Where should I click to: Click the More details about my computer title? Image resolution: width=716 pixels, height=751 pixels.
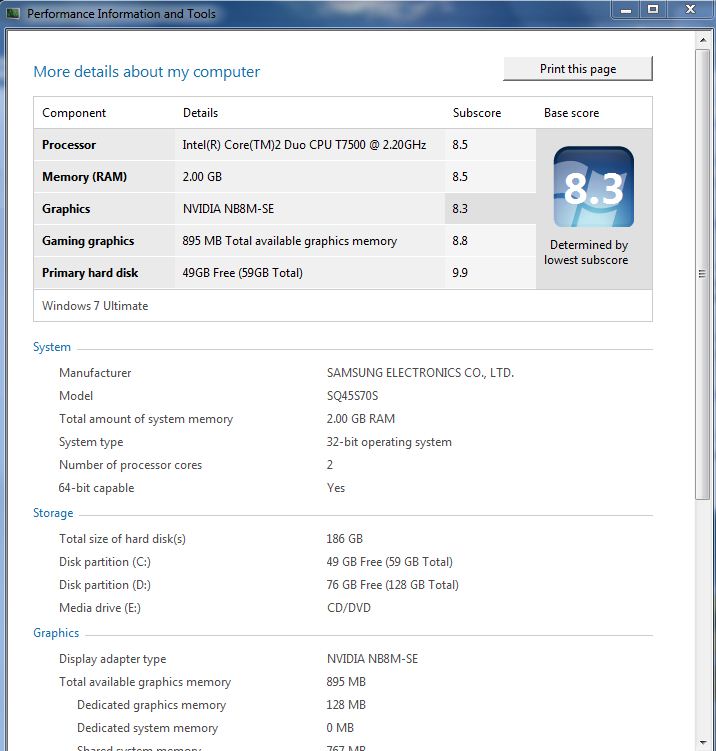pos(147,72)
